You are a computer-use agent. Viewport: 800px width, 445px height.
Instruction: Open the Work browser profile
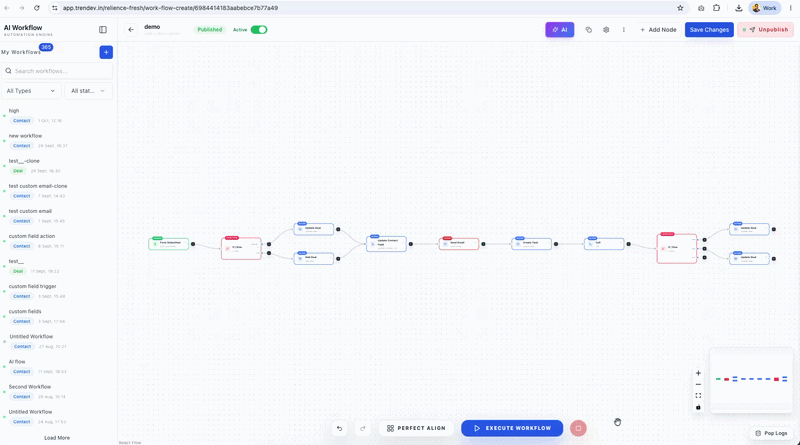[764, 8]
